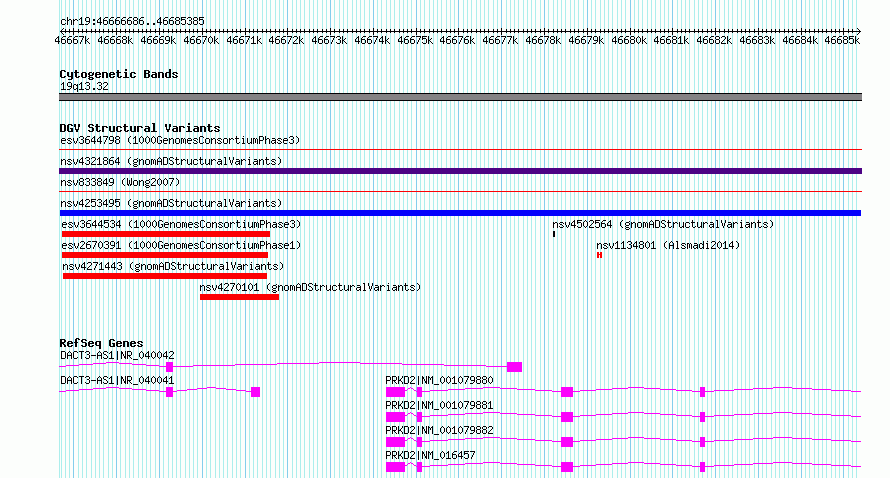Click the Cytogenetic Bands track title
890x478 pixels.
tap(119, 74)
